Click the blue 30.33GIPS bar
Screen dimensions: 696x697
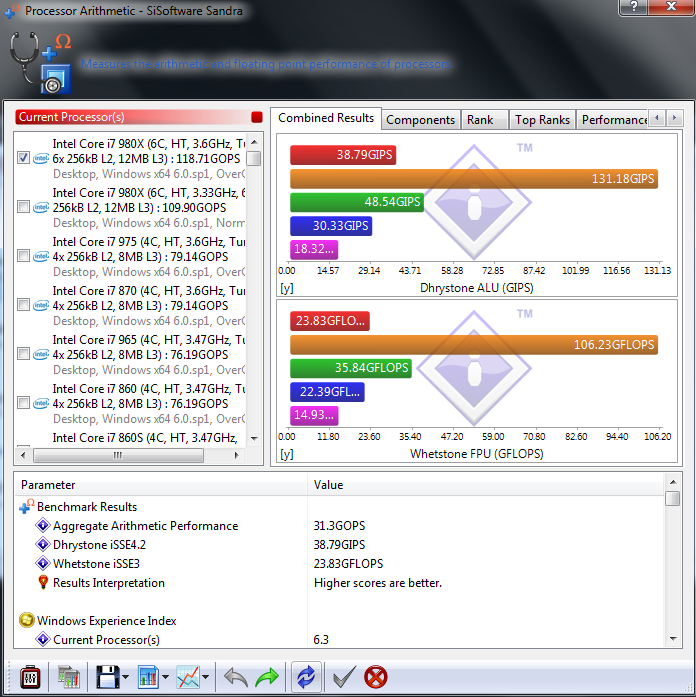coord(331,226)
